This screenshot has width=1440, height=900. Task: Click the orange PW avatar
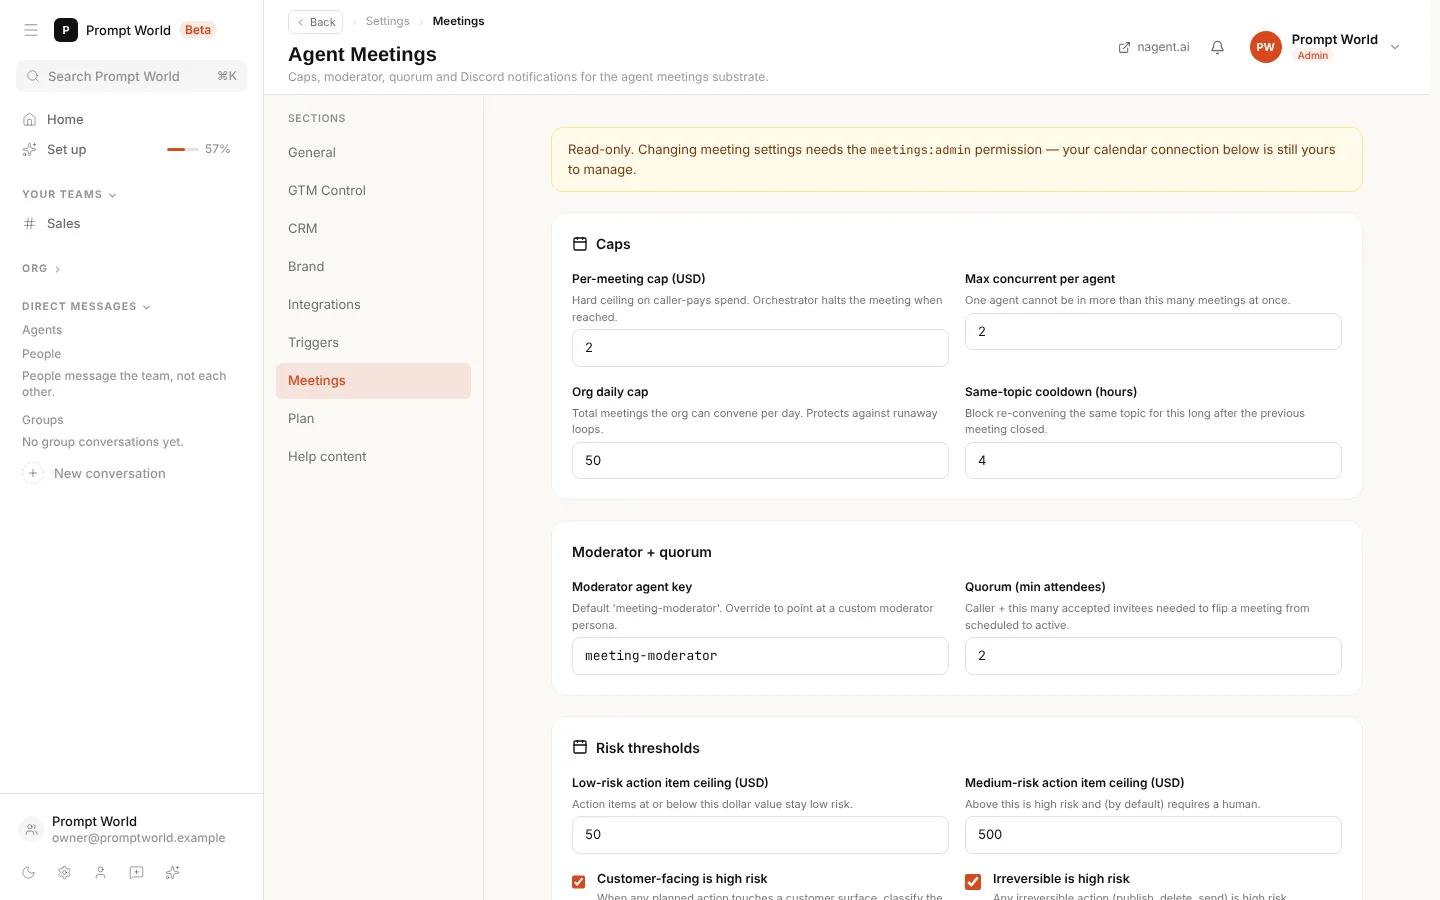click(1266, 47)
